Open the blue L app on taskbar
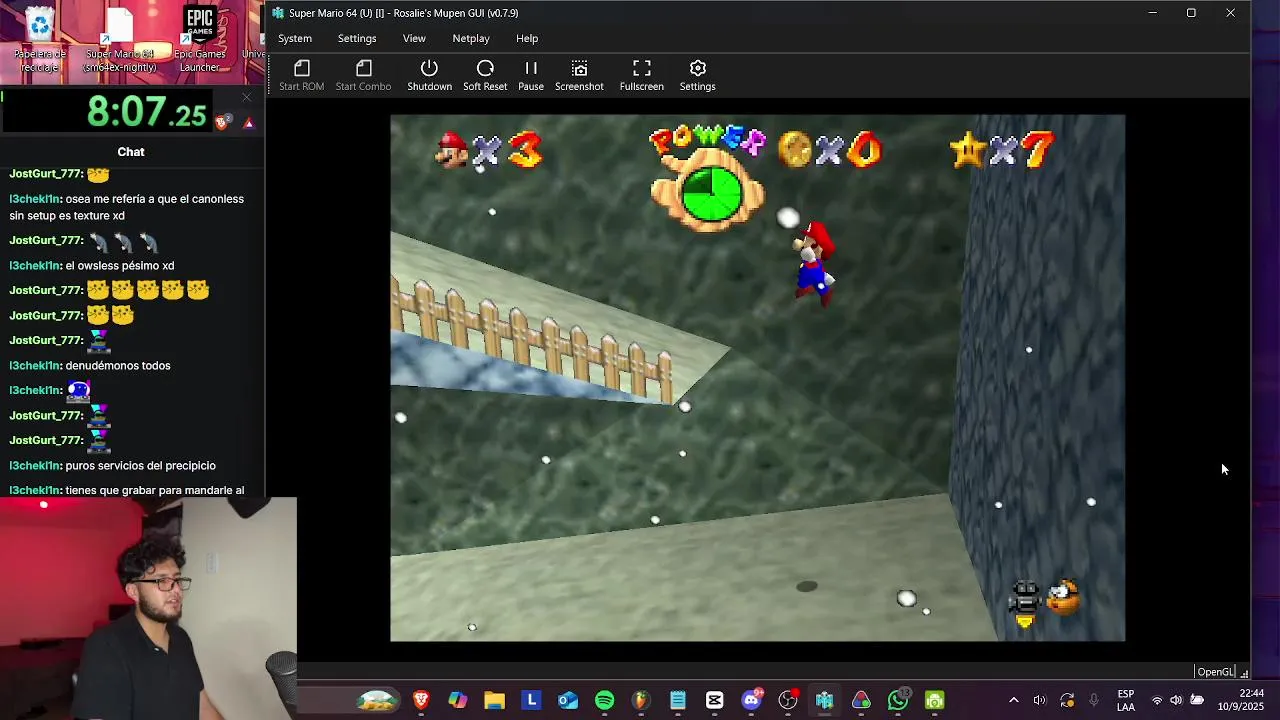The image size is (1280, 720). click(531, 700)
